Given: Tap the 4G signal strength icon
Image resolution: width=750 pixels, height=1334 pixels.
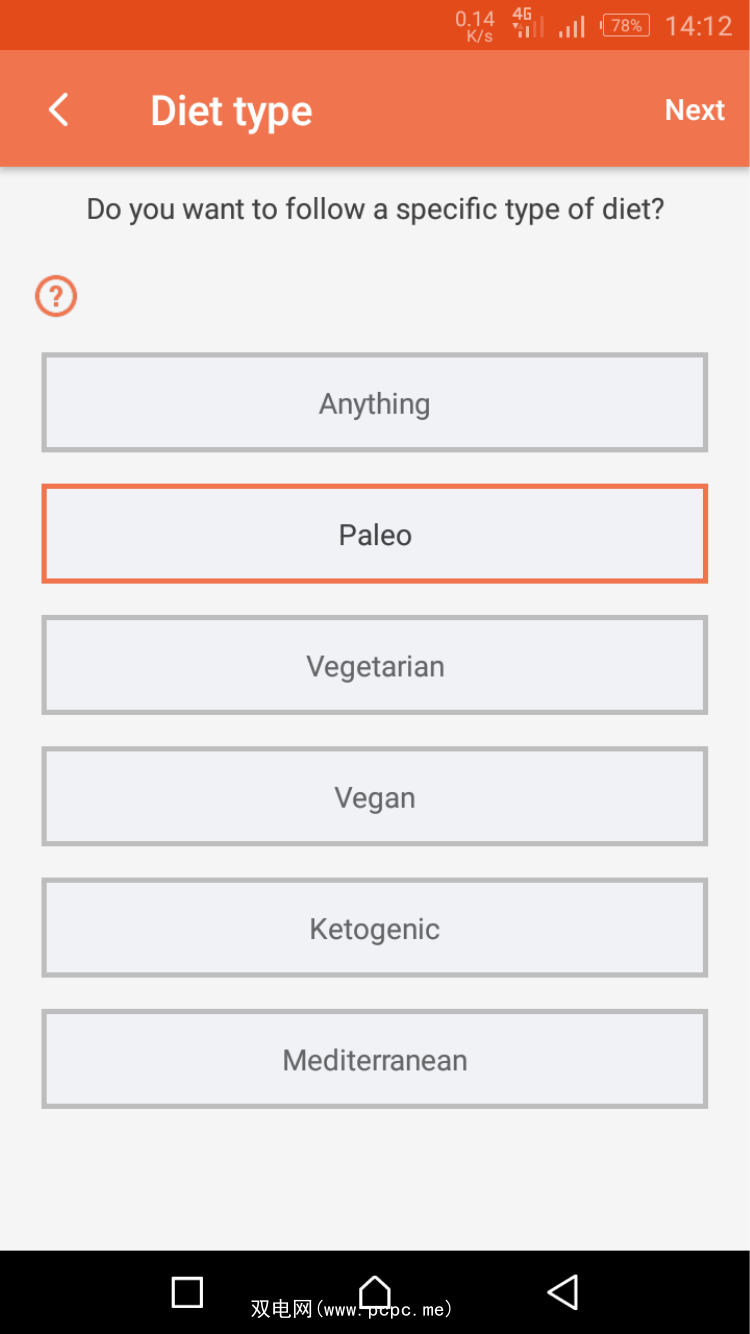Looking at the screenshot, I should [527, 24].
